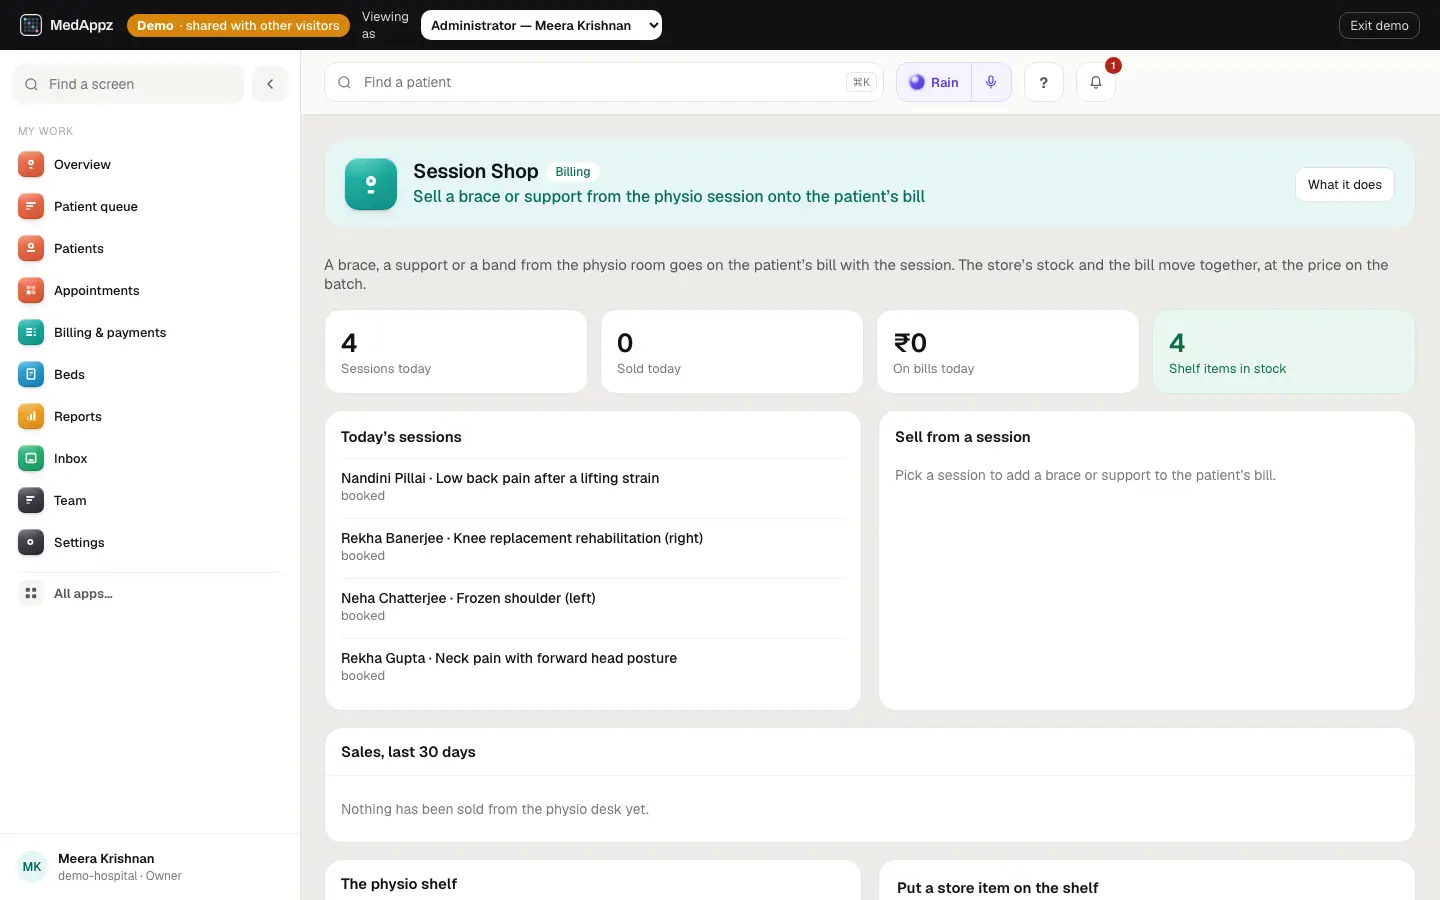Select Nandini Pillai's low back pain session
The width and height of the screenshot is (1440, 900).
click(592, 486)
